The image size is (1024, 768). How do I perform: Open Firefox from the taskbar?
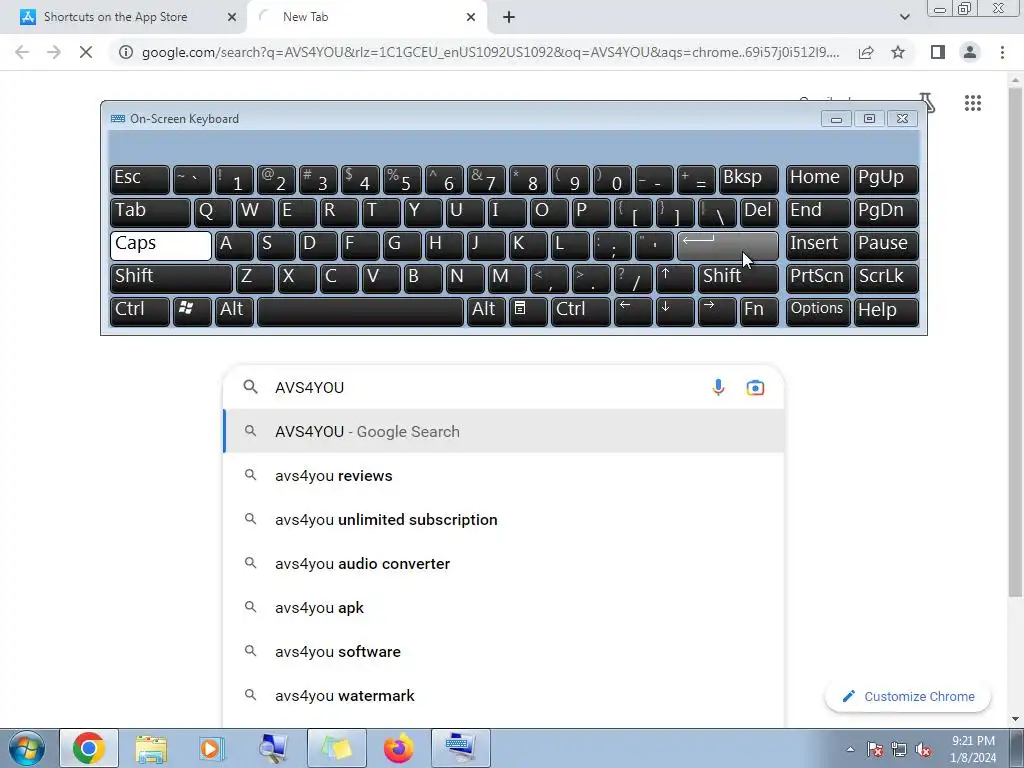coord(398,748)
